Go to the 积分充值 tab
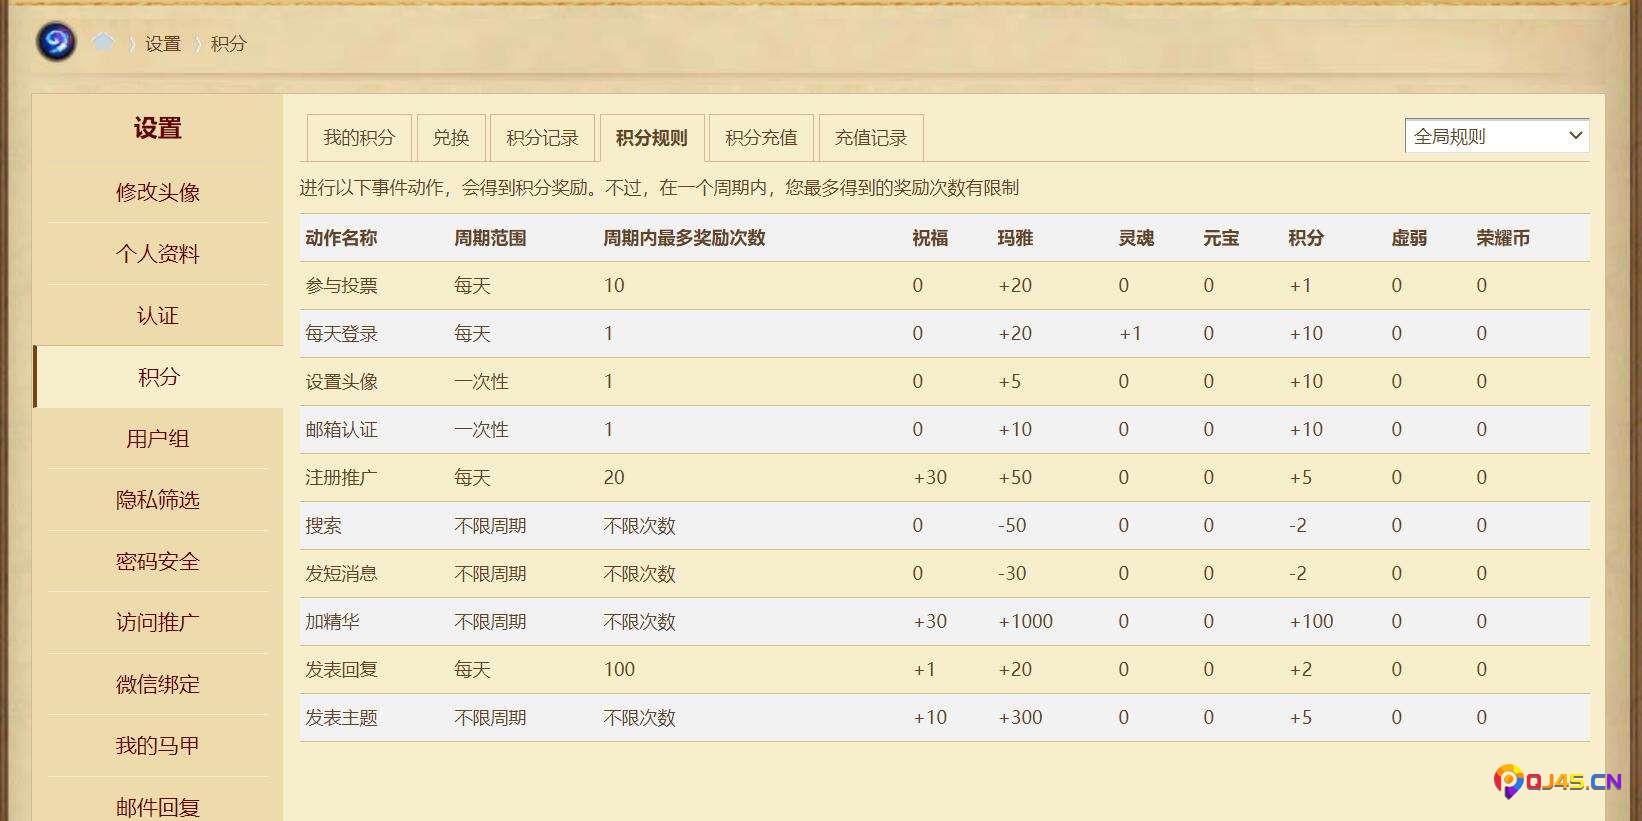This screenshot has width=1642, height=821. pos(761,138)
